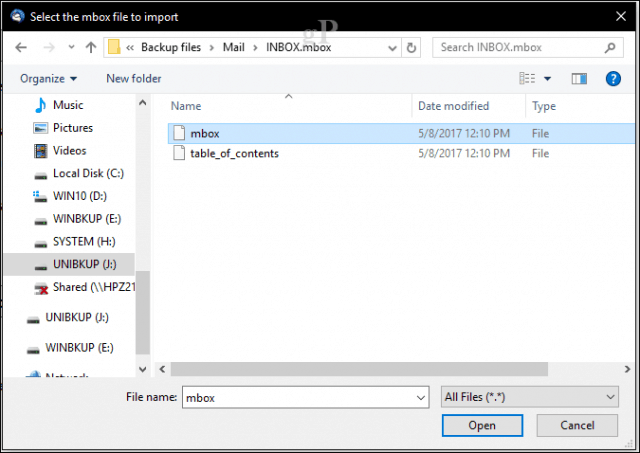Click the Pictures folder icon
Screen dimensions: 640x453
[40, 128]
